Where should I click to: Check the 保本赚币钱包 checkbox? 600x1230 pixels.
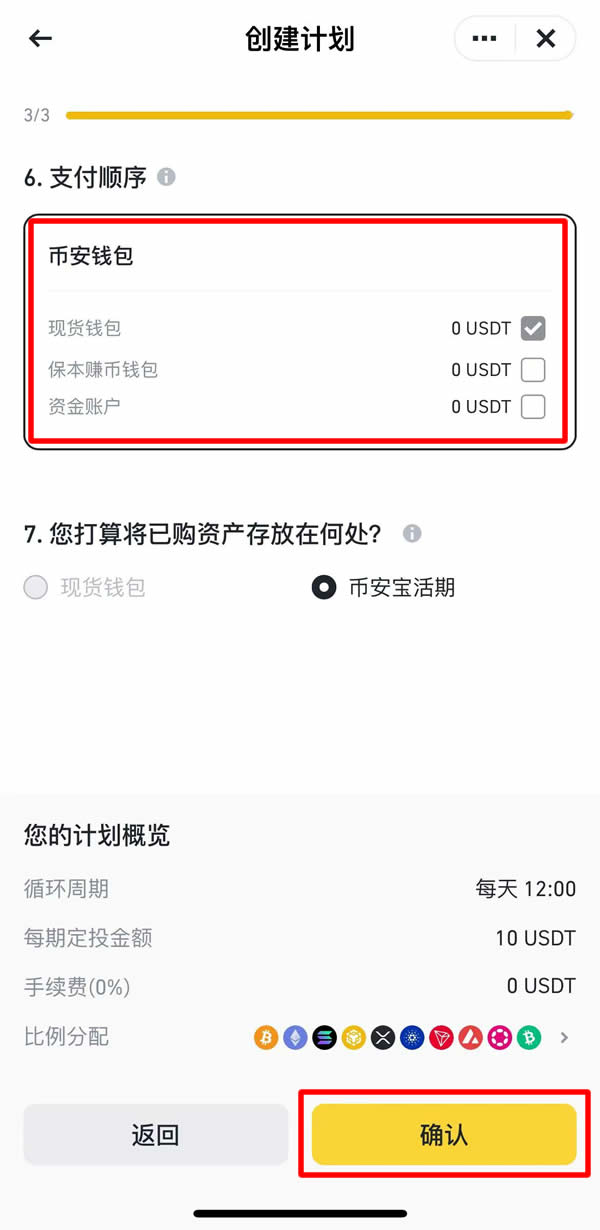click(x=533, y=370)
